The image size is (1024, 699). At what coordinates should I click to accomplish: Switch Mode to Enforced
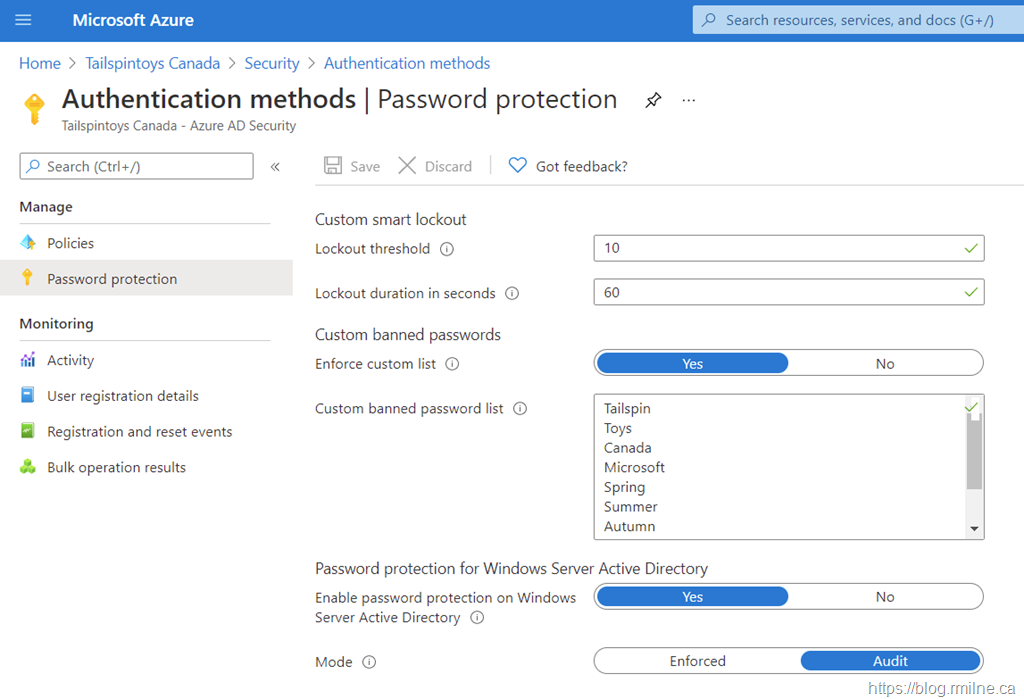coord(697,661)
